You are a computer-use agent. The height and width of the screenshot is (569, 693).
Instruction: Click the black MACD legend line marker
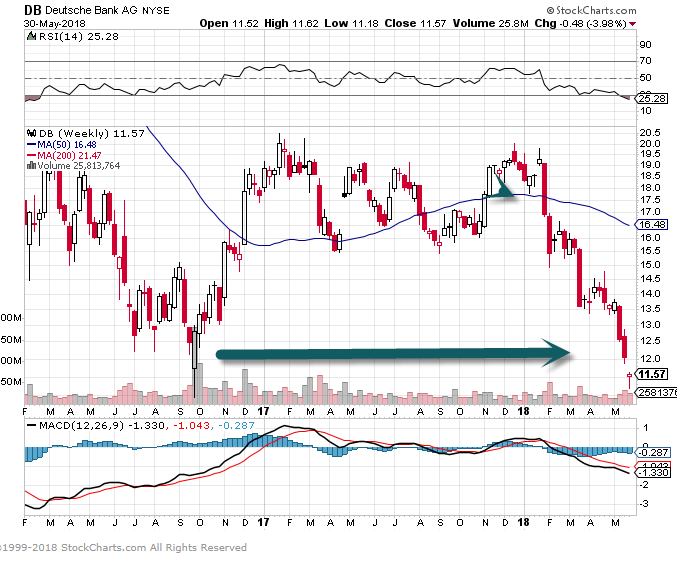point(31,425)
